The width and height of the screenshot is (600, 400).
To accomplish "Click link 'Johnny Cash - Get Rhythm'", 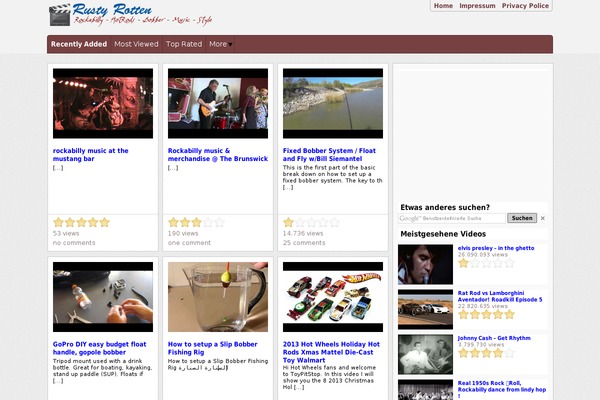I will (x=494, y=338).
